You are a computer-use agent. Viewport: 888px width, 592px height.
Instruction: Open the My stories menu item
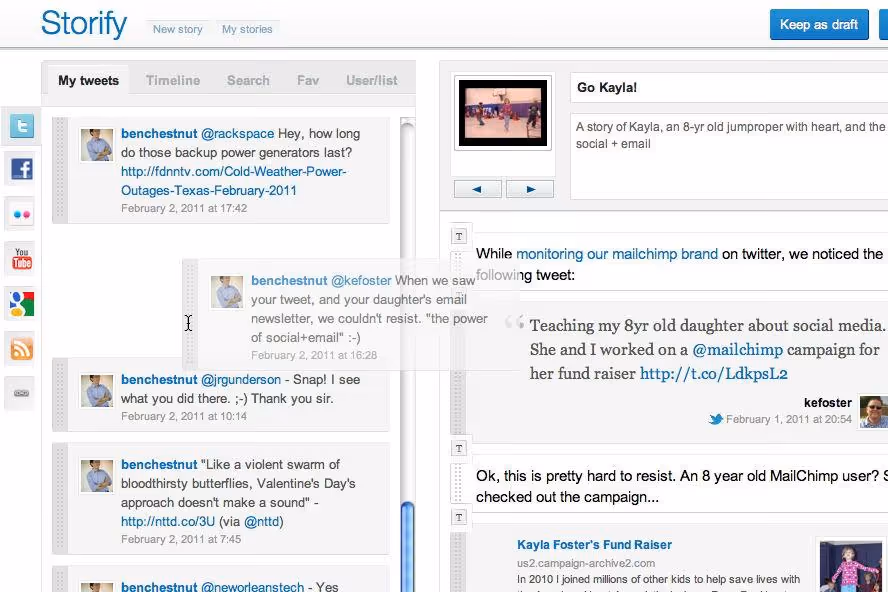[247, 29]
